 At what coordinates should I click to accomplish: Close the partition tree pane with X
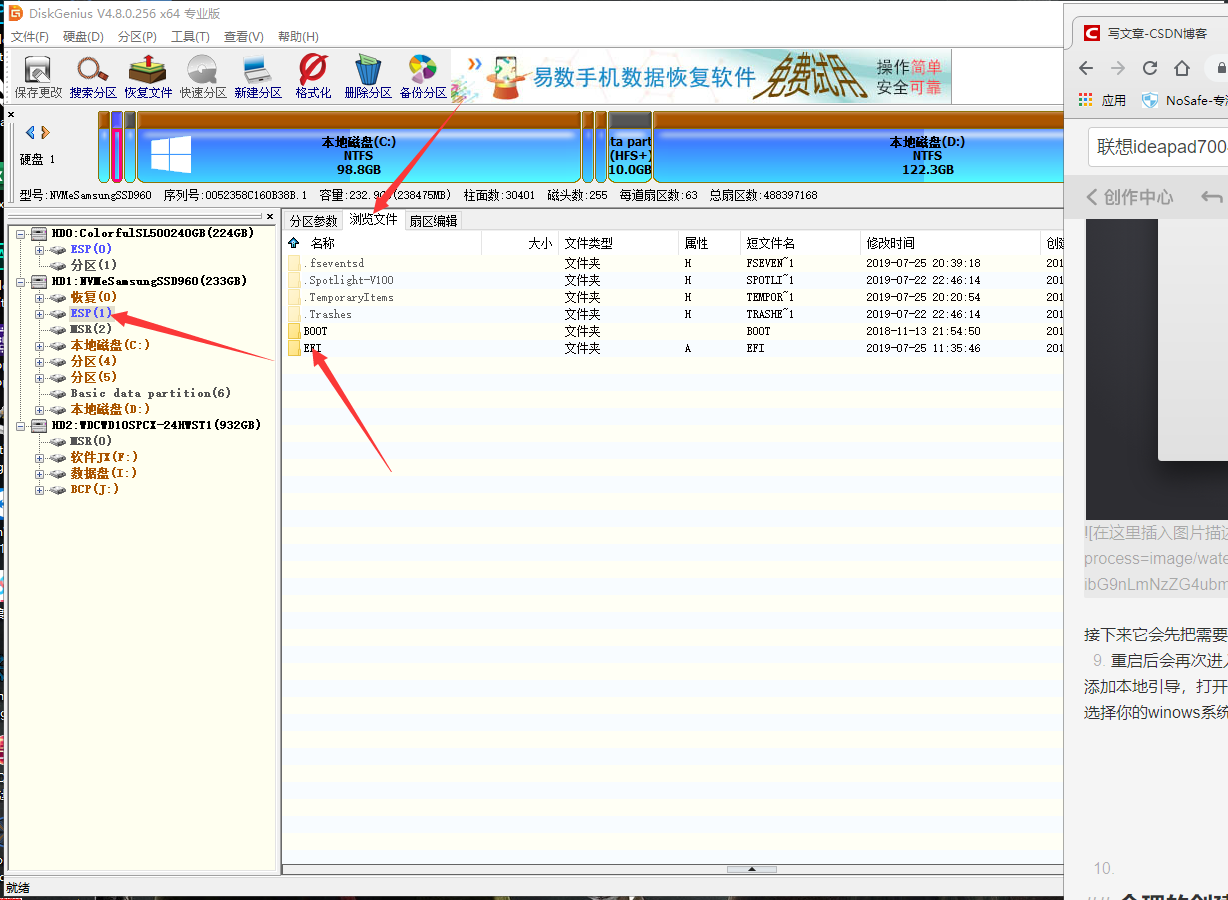point(270,216)
